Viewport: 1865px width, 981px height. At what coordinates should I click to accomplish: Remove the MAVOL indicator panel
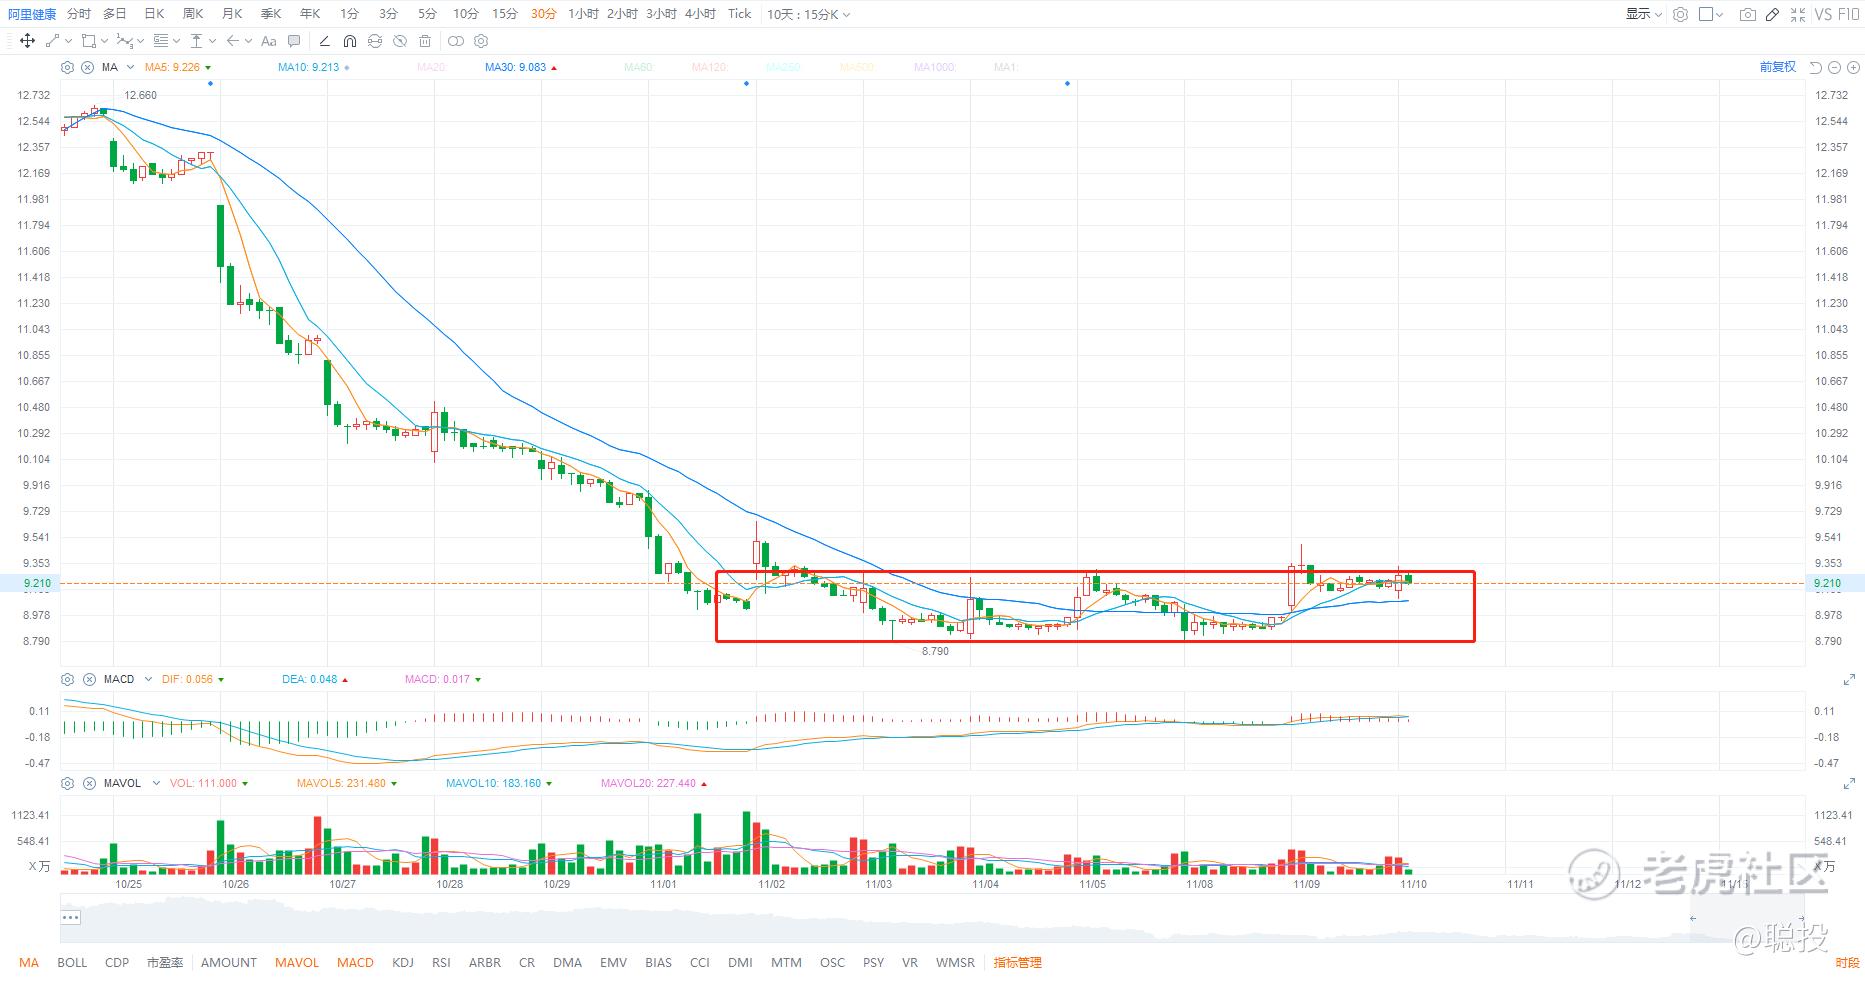point(88,783)
